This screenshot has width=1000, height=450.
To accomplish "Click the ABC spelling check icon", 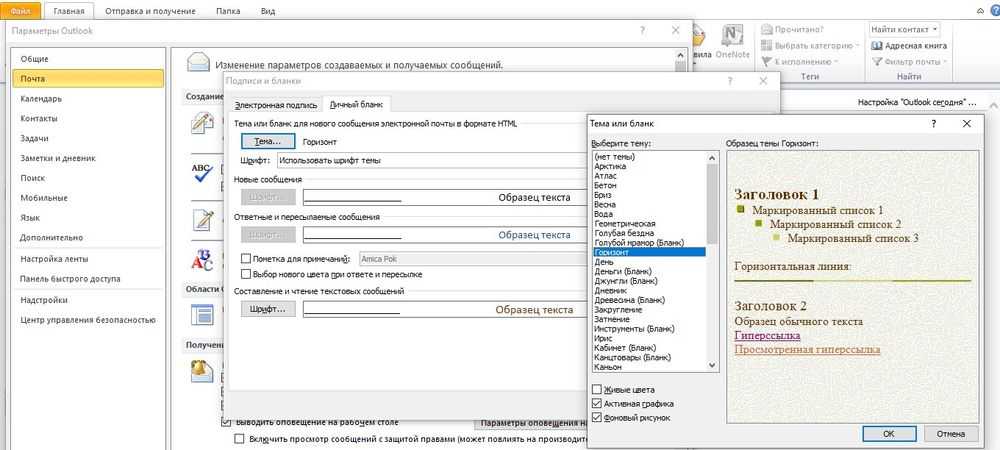I will point(203,174).
